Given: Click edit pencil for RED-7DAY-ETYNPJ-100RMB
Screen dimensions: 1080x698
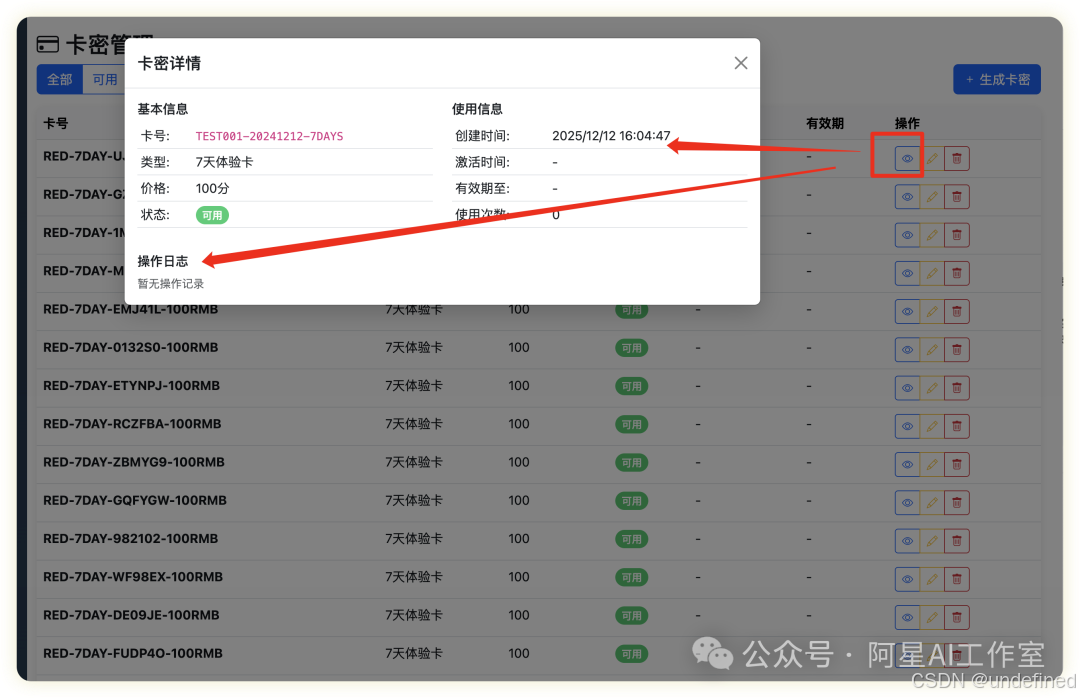Looking at the screenshot, I should [932, 388].
